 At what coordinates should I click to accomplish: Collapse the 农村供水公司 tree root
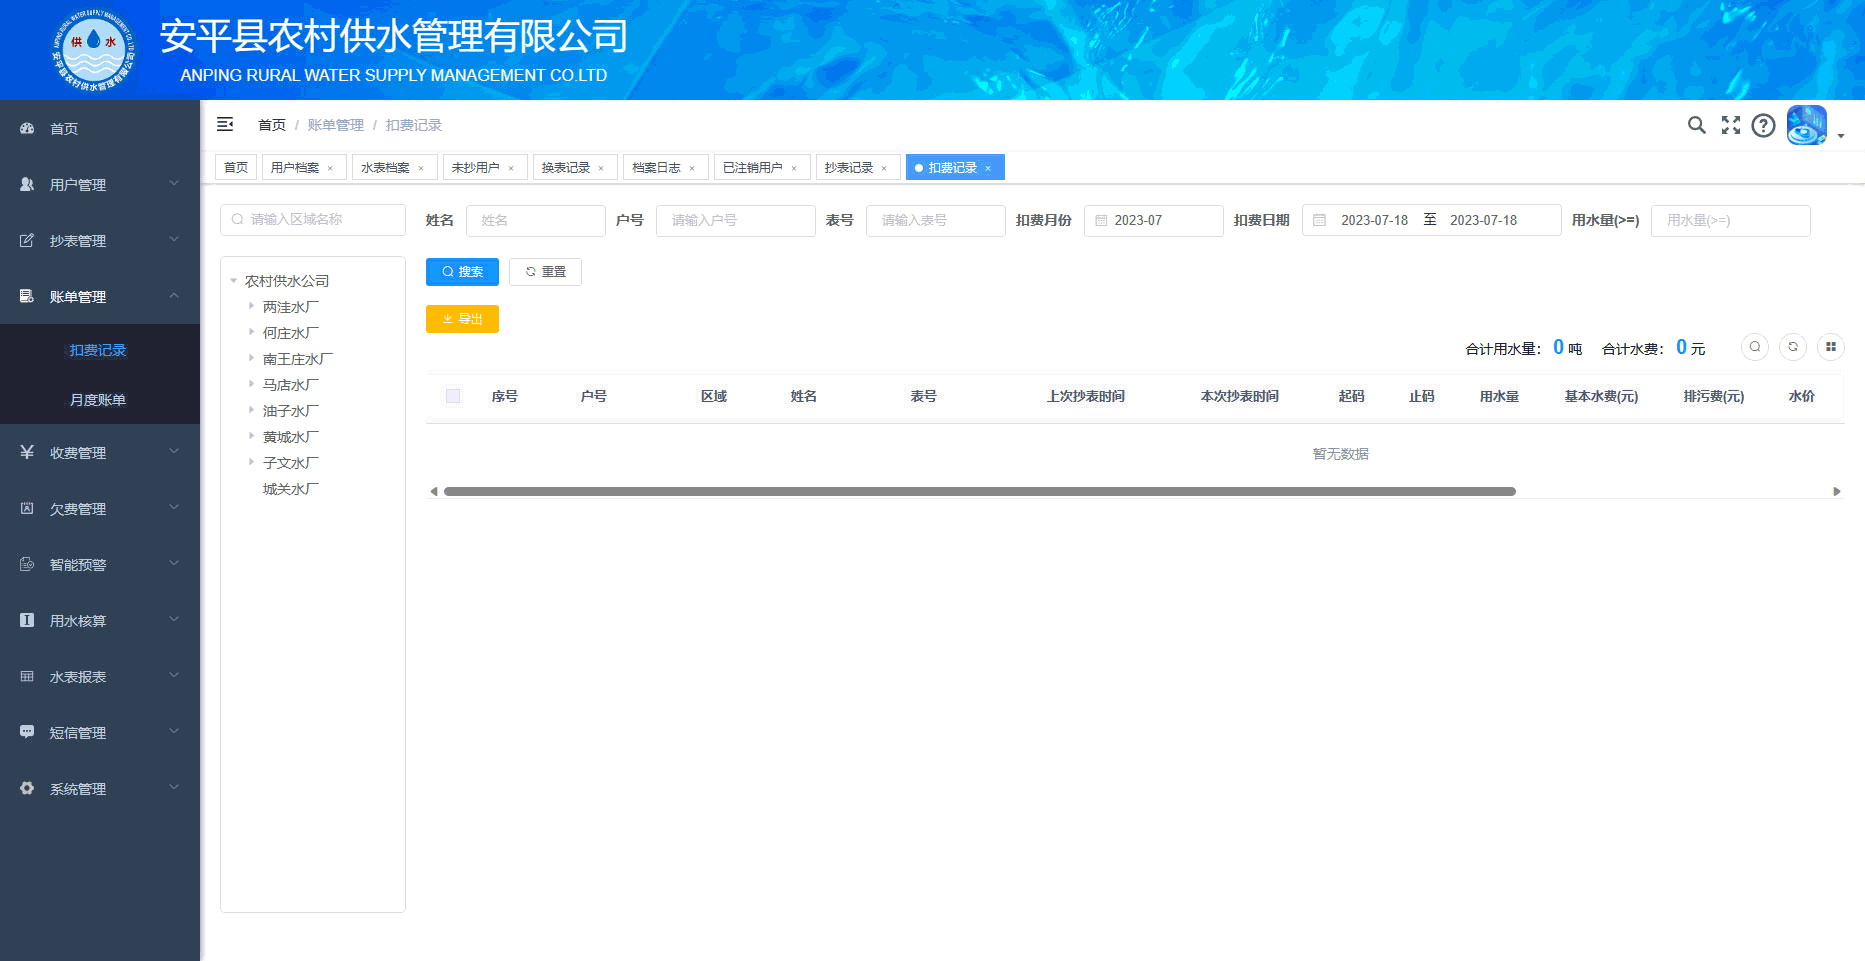(x=233, y=281)
